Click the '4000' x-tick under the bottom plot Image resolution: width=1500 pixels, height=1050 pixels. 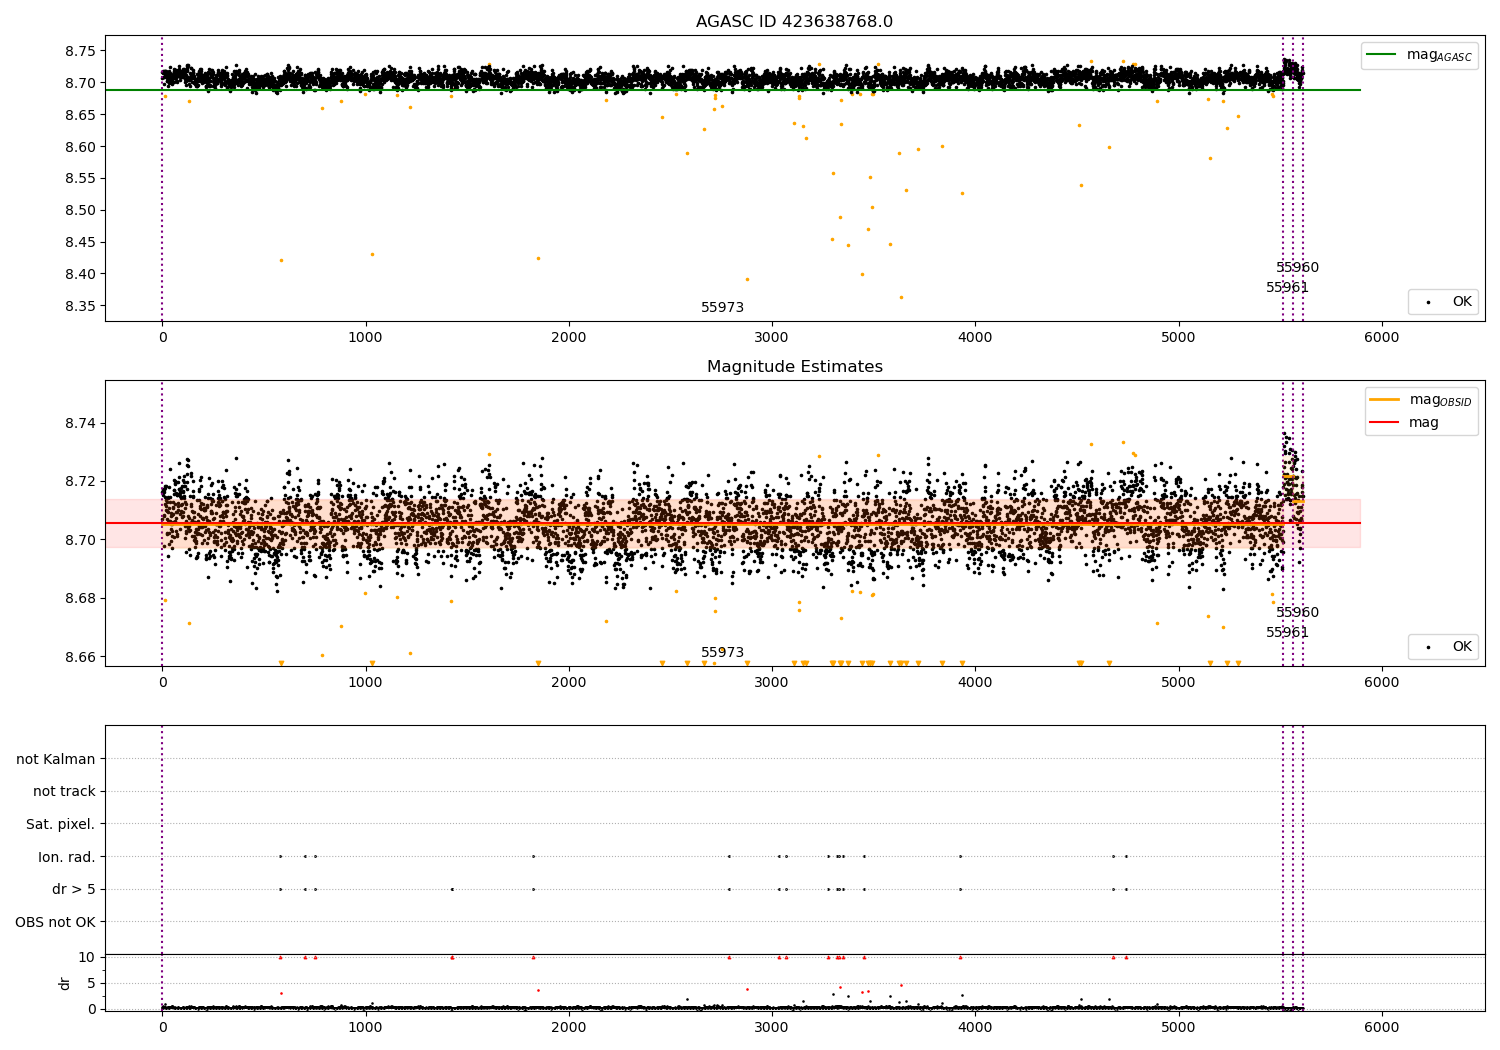(976, 1028)
